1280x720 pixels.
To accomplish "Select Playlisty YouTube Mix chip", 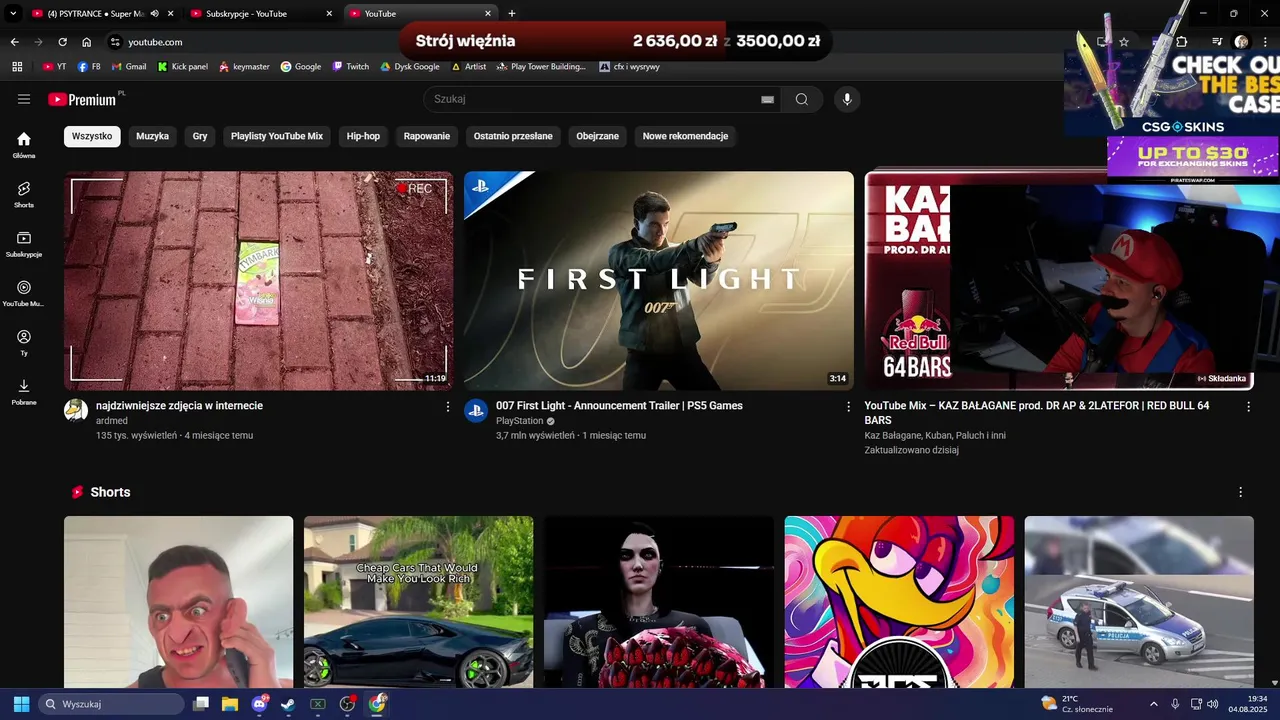I will 277,136.
